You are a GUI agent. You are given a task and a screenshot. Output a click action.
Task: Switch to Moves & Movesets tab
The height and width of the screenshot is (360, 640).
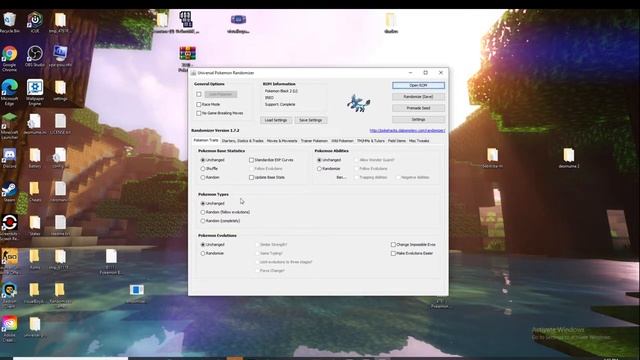click(x=282, y=141)
